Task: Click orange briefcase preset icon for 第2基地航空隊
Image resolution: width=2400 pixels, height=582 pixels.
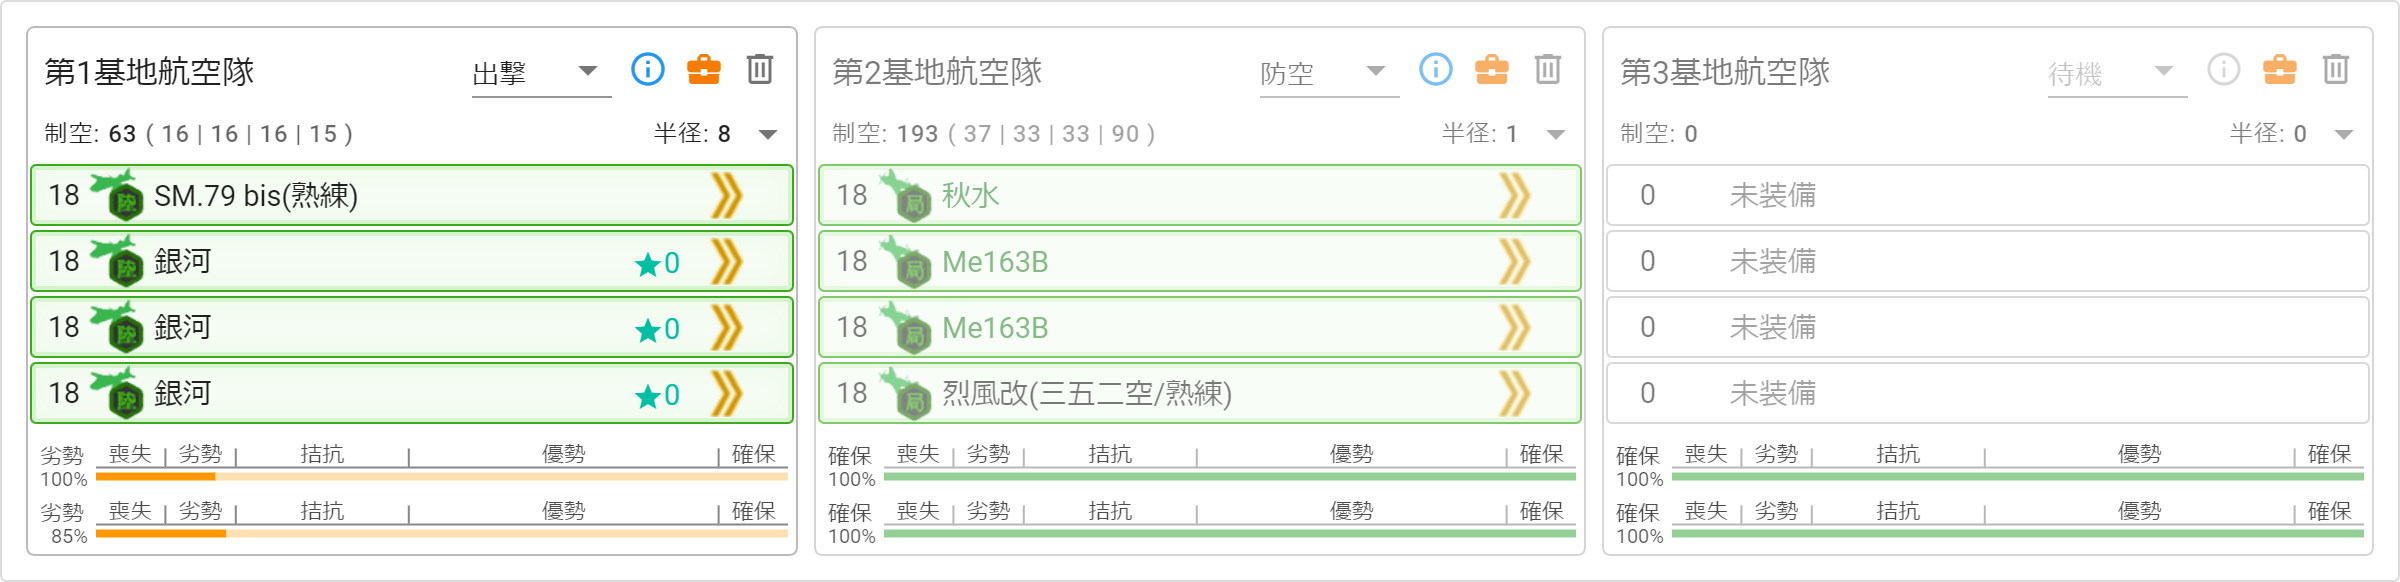Action: (1492, 69)
